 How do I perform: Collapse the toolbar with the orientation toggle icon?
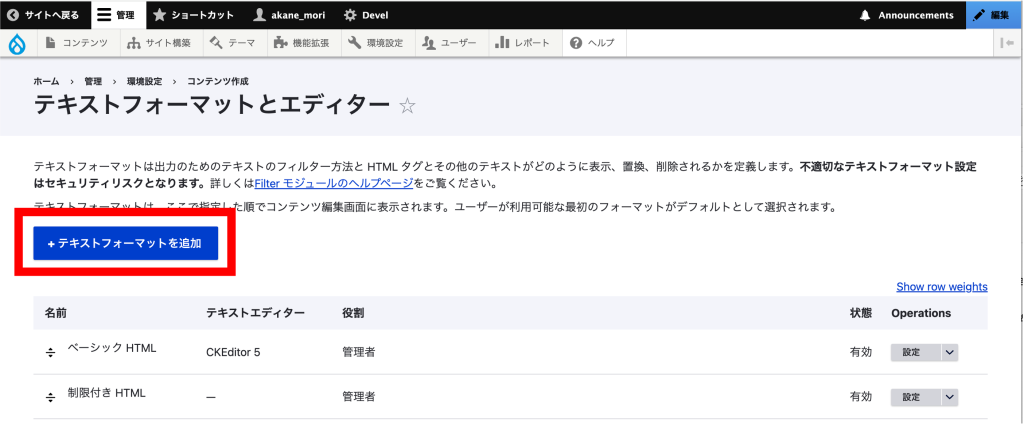1006,43
